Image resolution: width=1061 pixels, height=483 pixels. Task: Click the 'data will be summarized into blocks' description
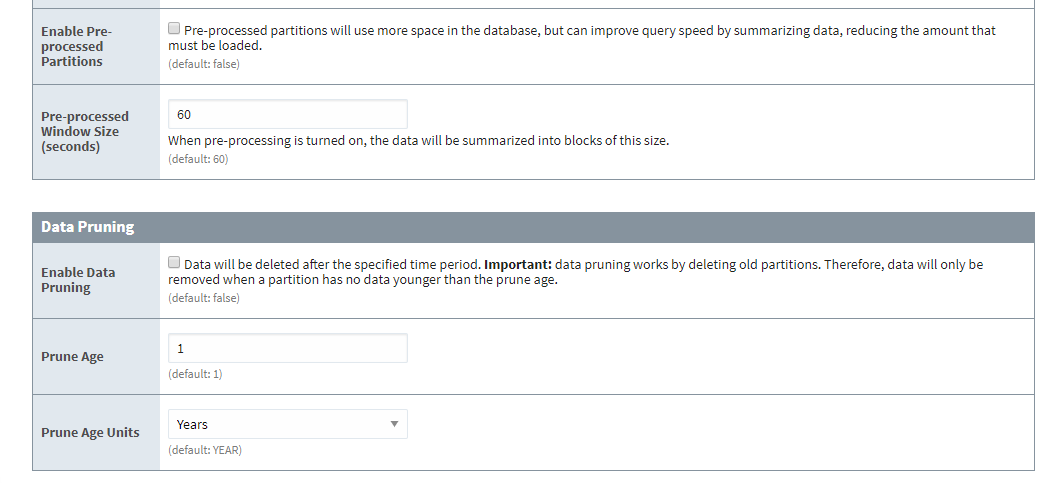(418, 141)
